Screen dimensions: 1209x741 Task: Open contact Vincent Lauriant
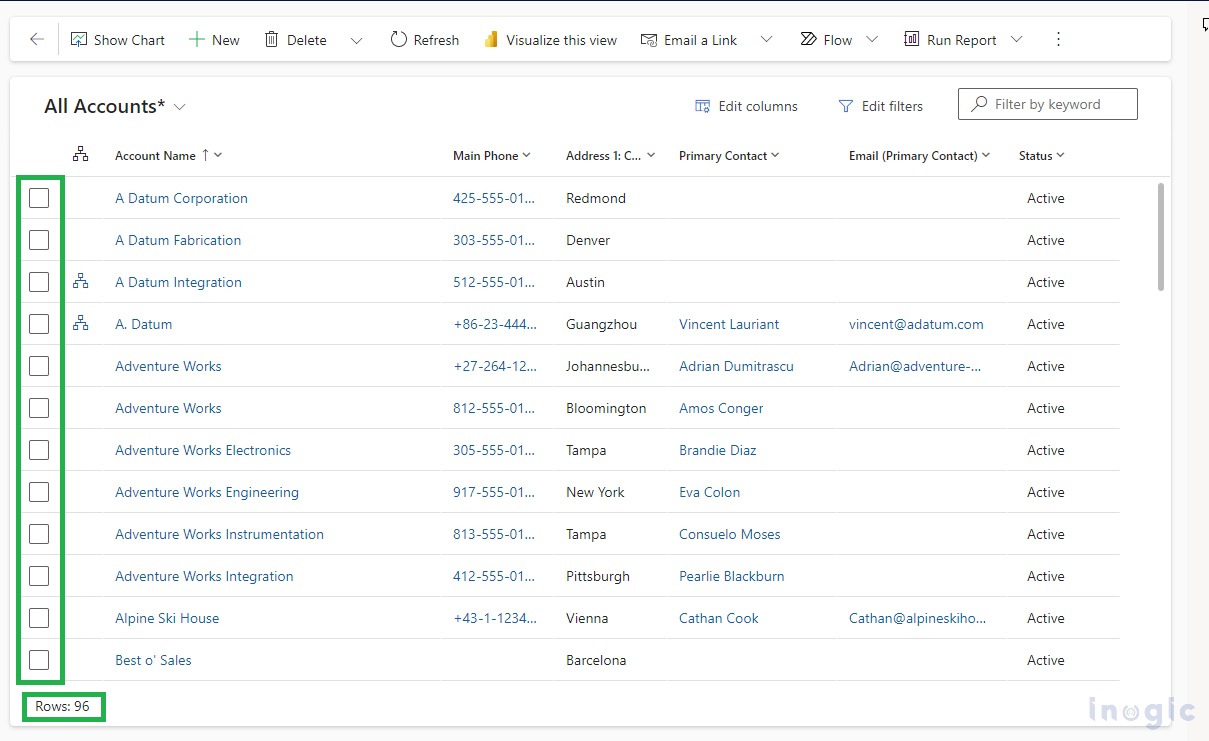(x=729, y=324)
